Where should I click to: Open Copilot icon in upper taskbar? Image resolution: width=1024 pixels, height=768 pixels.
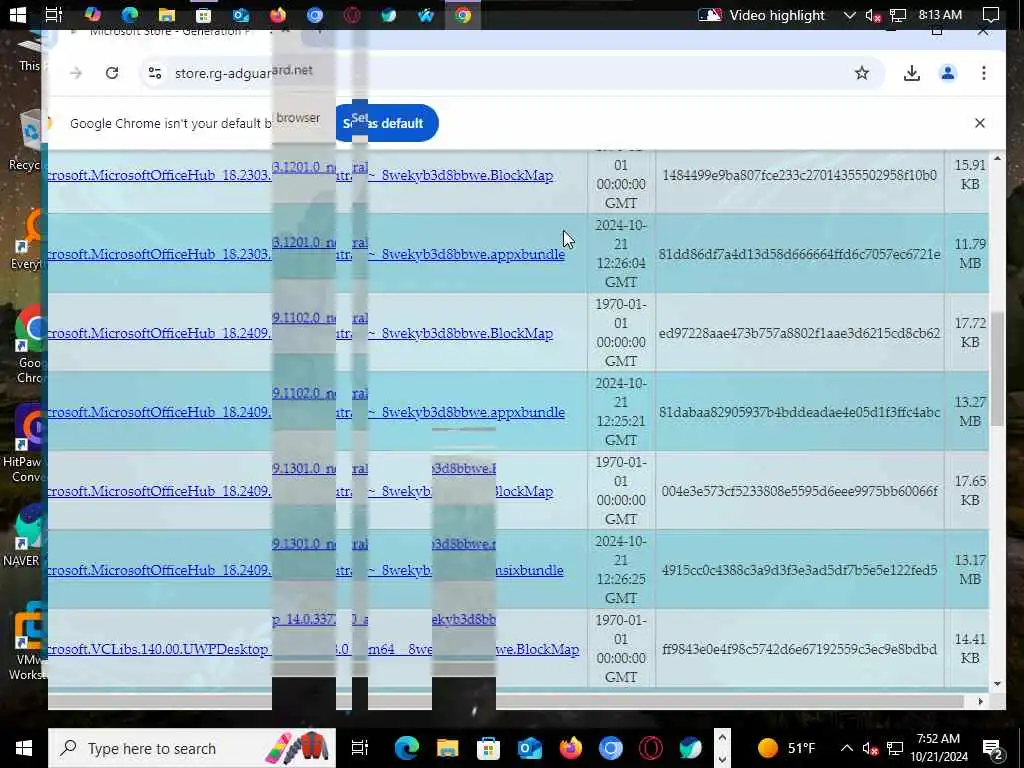click(x=92, y=14)
